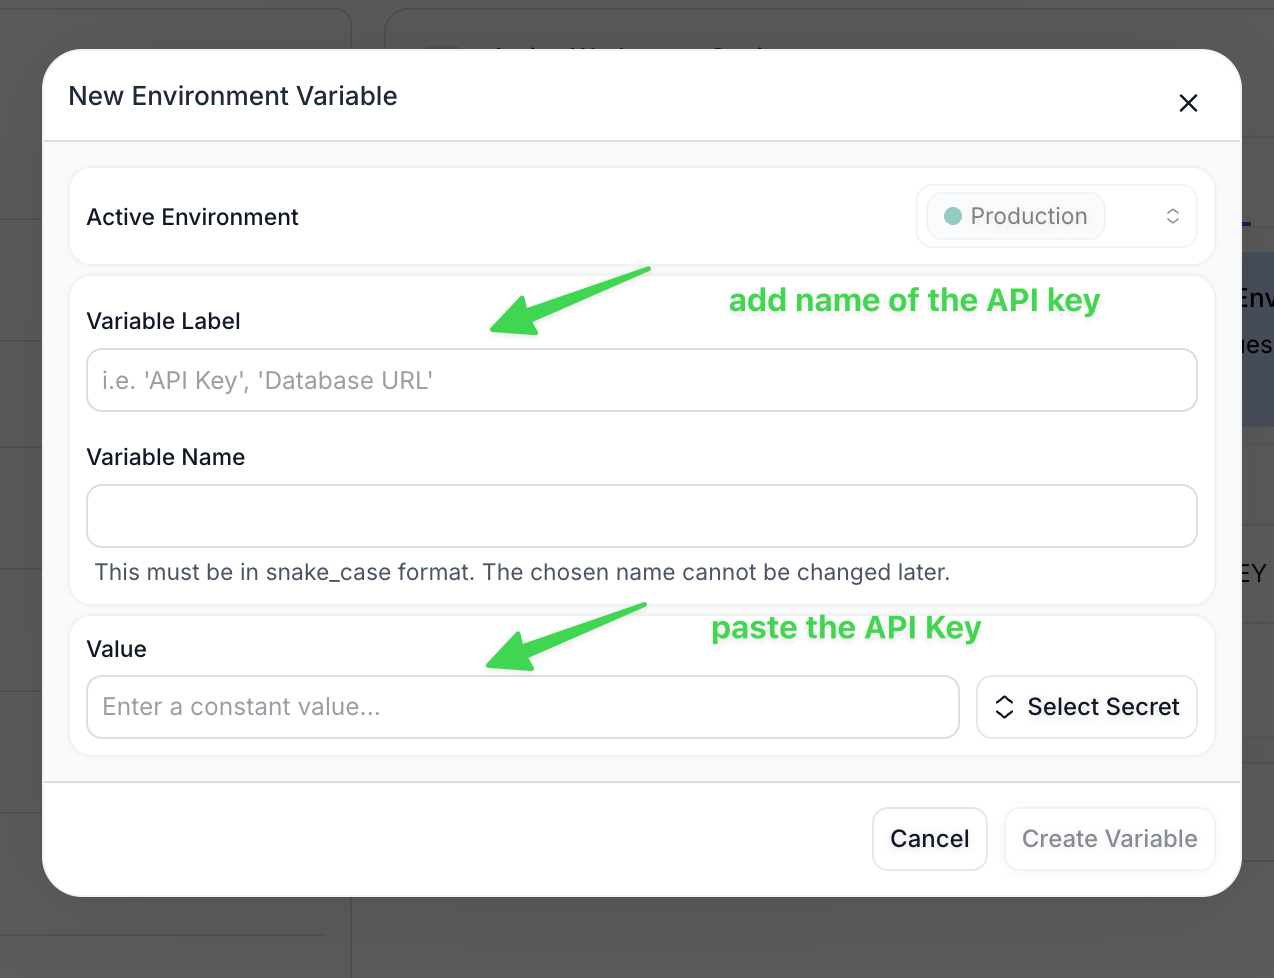Click the 'Value' section label
Screen dimensions: 1274x978
[117, 649]
